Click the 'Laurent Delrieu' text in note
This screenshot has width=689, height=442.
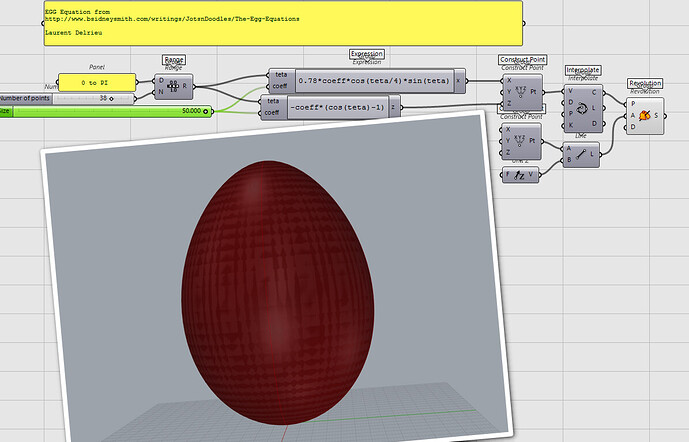[73, 33]
